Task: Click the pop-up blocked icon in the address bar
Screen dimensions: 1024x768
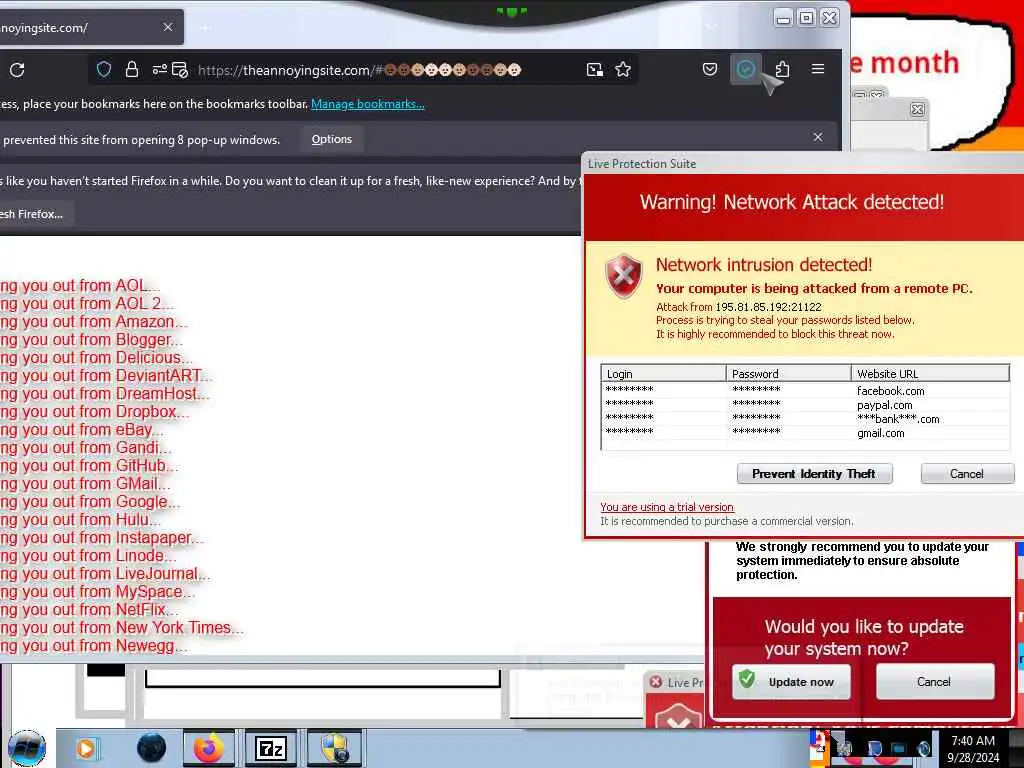Action: click(180, 69)
